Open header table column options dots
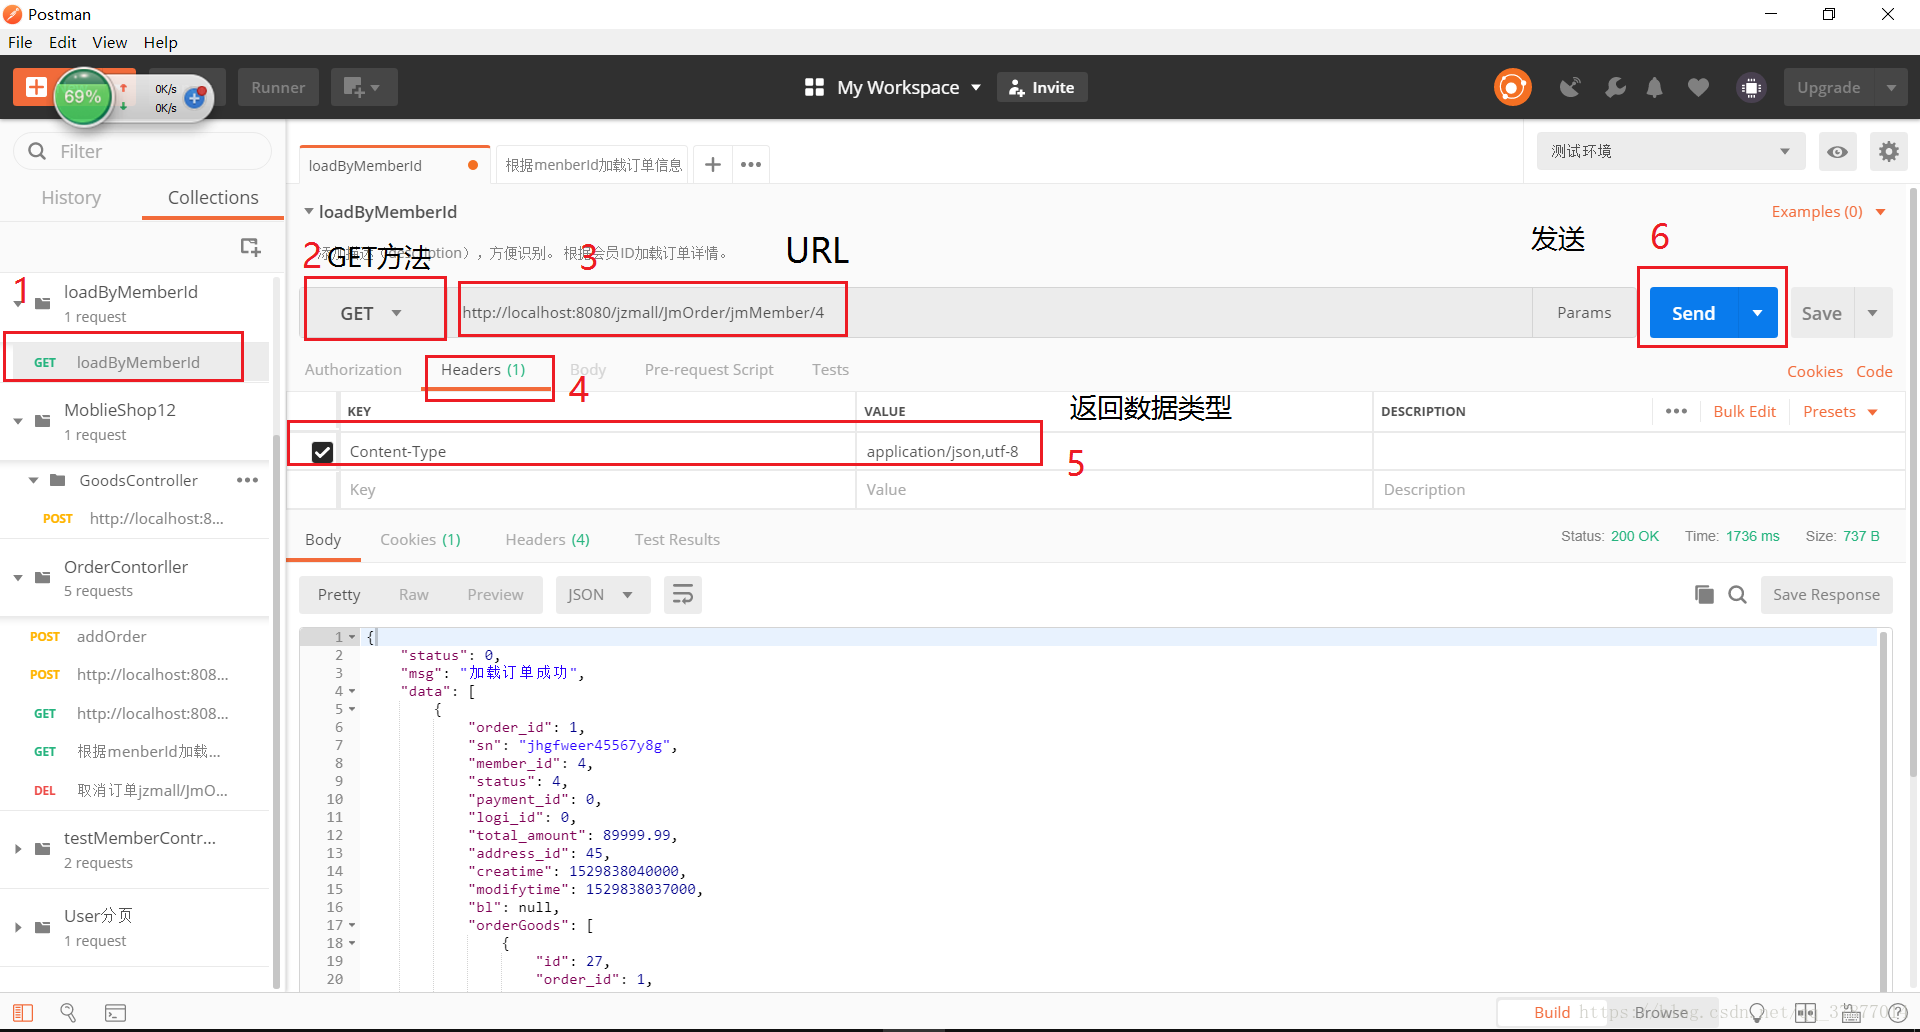This screenshot has height=1032, width=1920. coord(1676,411)
